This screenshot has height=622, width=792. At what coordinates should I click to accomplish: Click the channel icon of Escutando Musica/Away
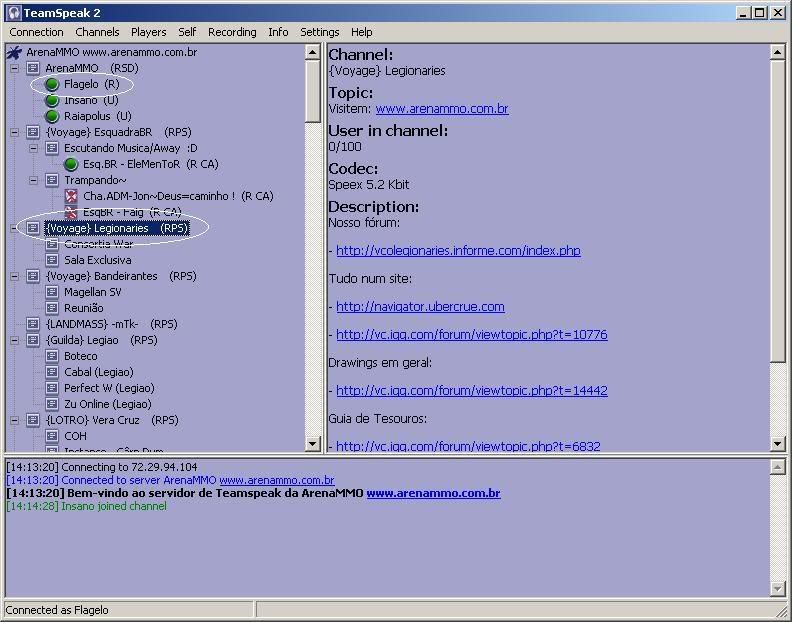point(52,148)
